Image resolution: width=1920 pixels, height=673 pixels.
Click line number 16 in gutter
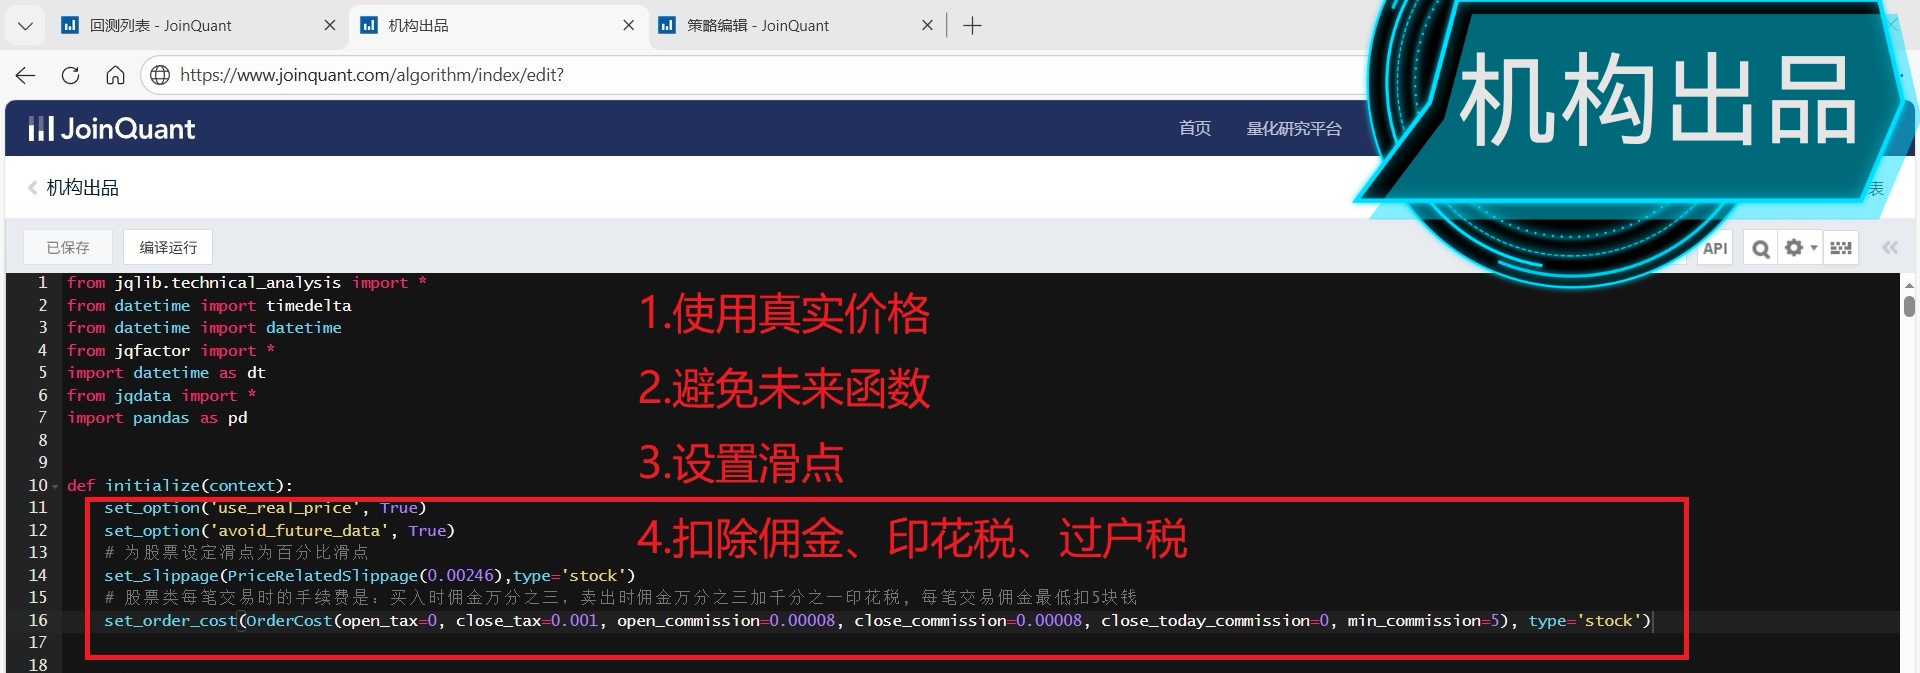tap(37, 621)
